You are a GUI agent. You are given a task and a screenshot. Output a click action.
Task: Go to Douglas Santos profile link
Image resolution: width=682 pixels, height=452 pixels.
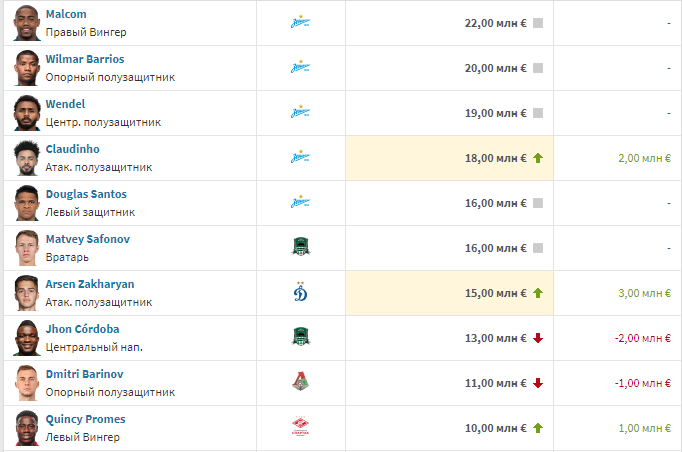pos(86,194)
